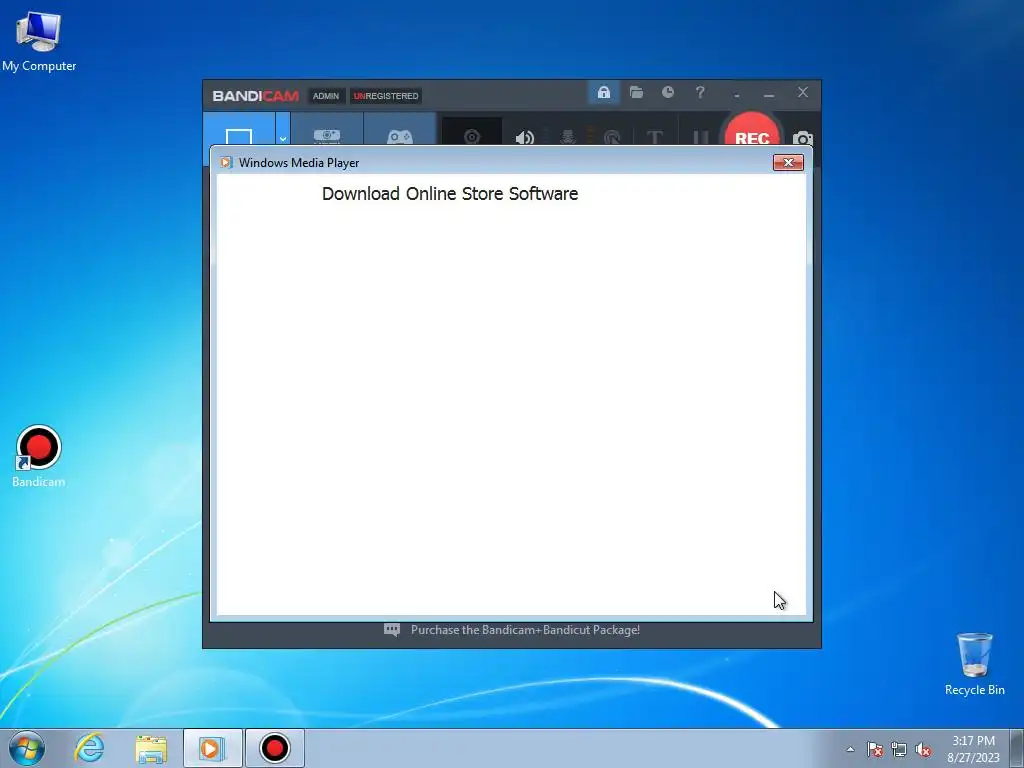Click the Bandicam lock (register) icon
Viewport: 1024px width, 768px height.
603,93
